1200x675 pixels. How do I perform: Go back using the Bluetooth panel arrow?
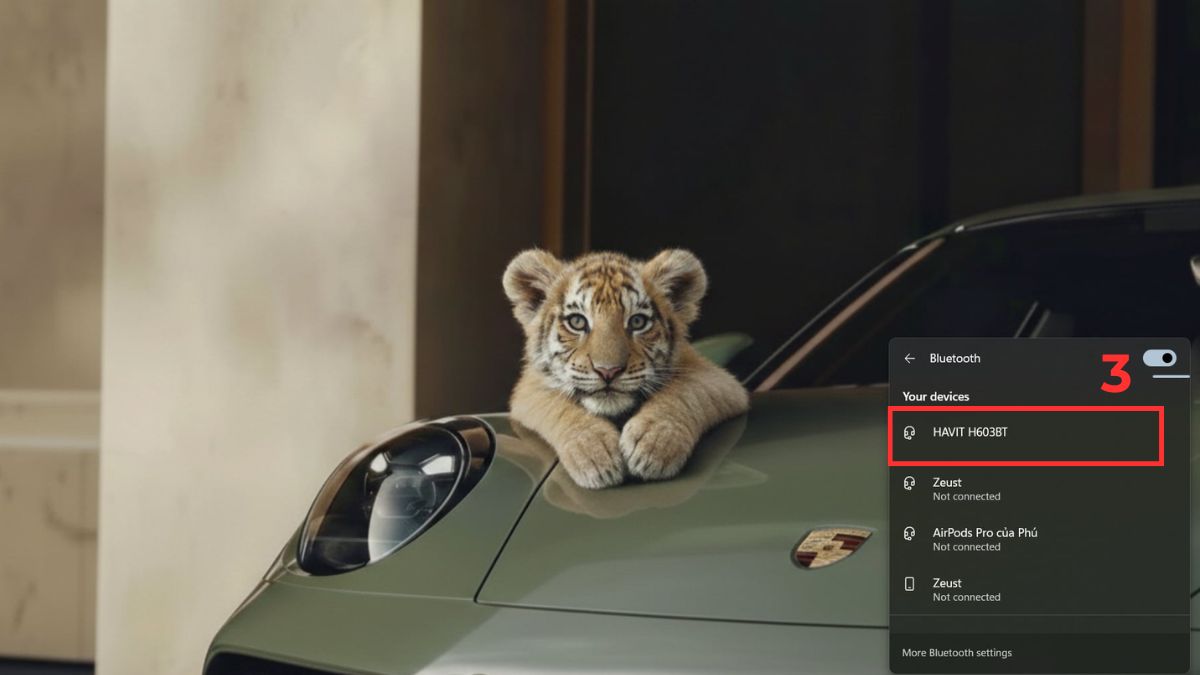click(x=909, y=358)
